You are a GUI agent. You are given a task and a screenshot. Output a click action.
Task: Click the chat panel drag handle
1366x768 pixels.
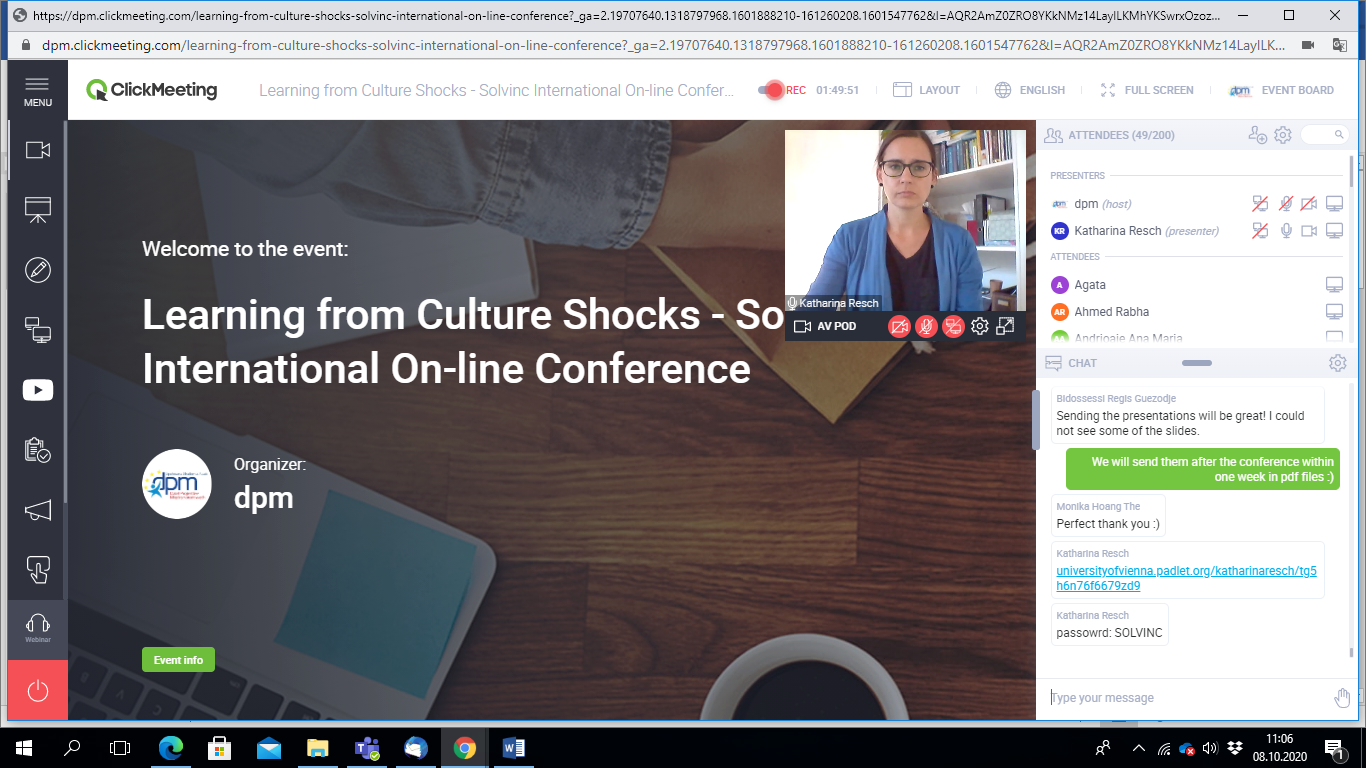1197,363
